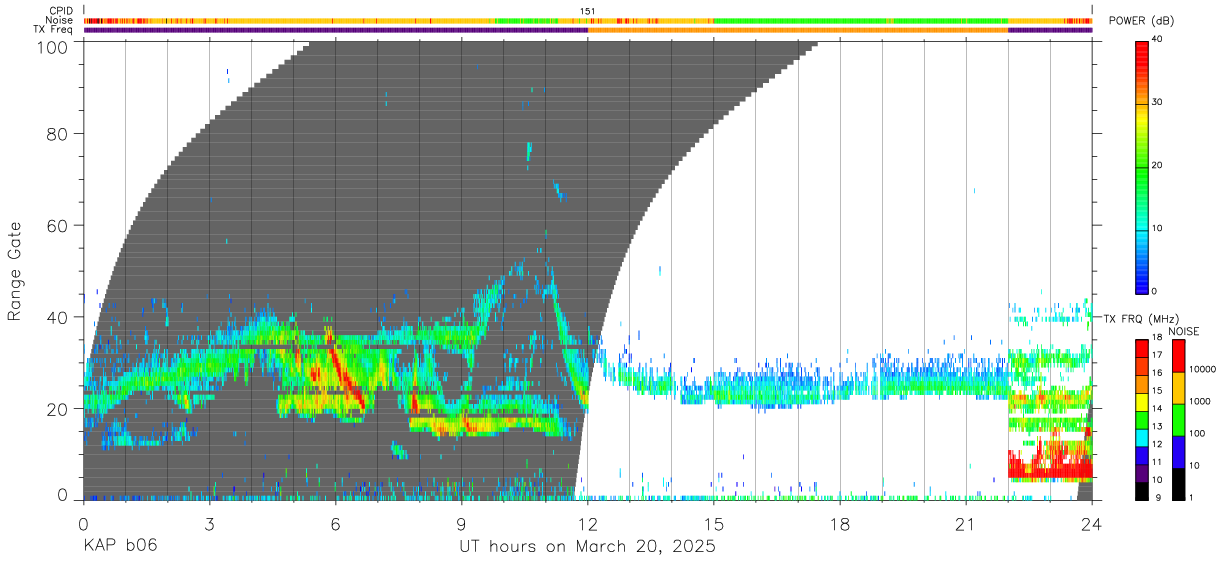
Task: Pick the 11 MHz tick label
Action: tap(1158, 462)
